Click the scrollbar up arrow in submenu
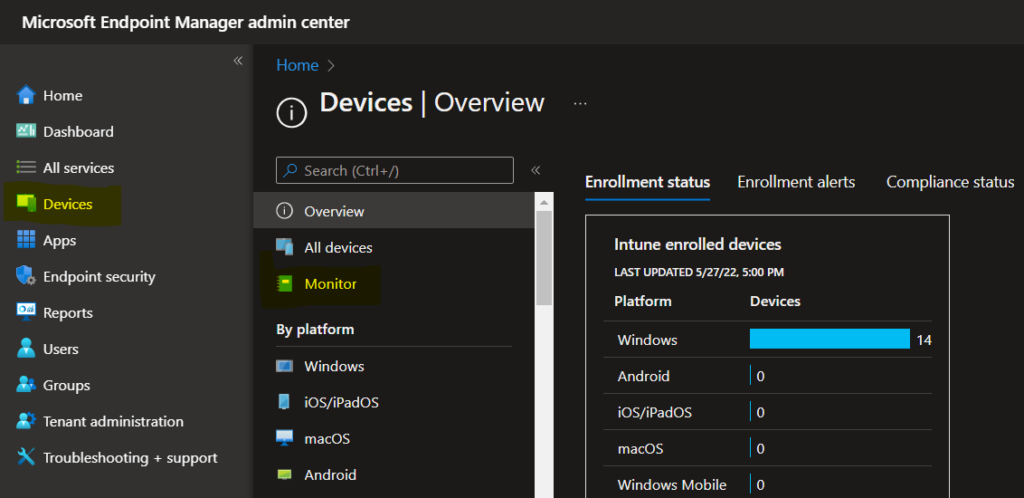The image size is (1024, 498). [543, 202]
